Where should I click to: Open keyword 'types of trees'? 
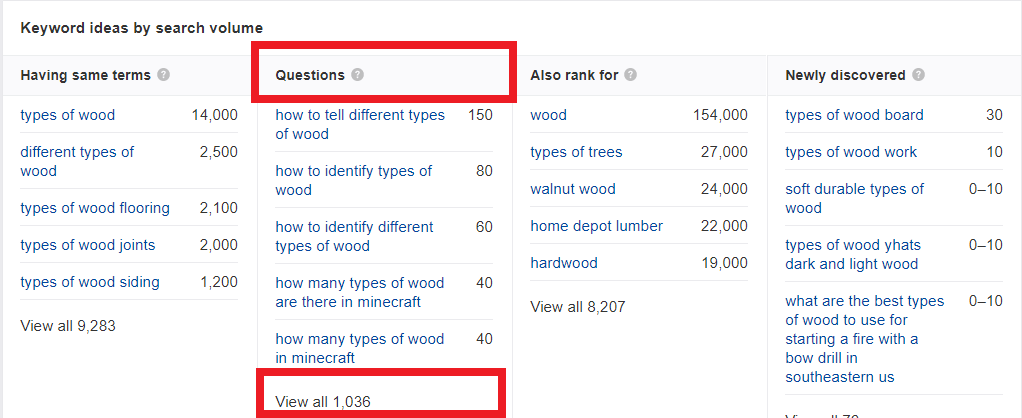click(576, 152)
